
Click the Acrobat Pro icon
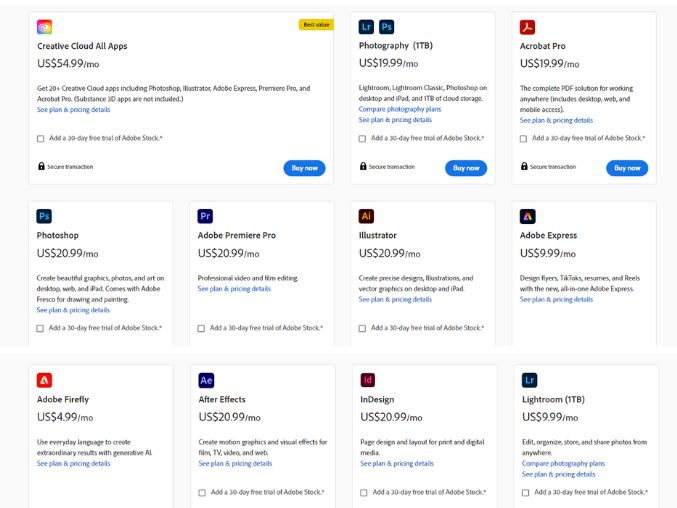pyautogui.click(x=527, y=27)
